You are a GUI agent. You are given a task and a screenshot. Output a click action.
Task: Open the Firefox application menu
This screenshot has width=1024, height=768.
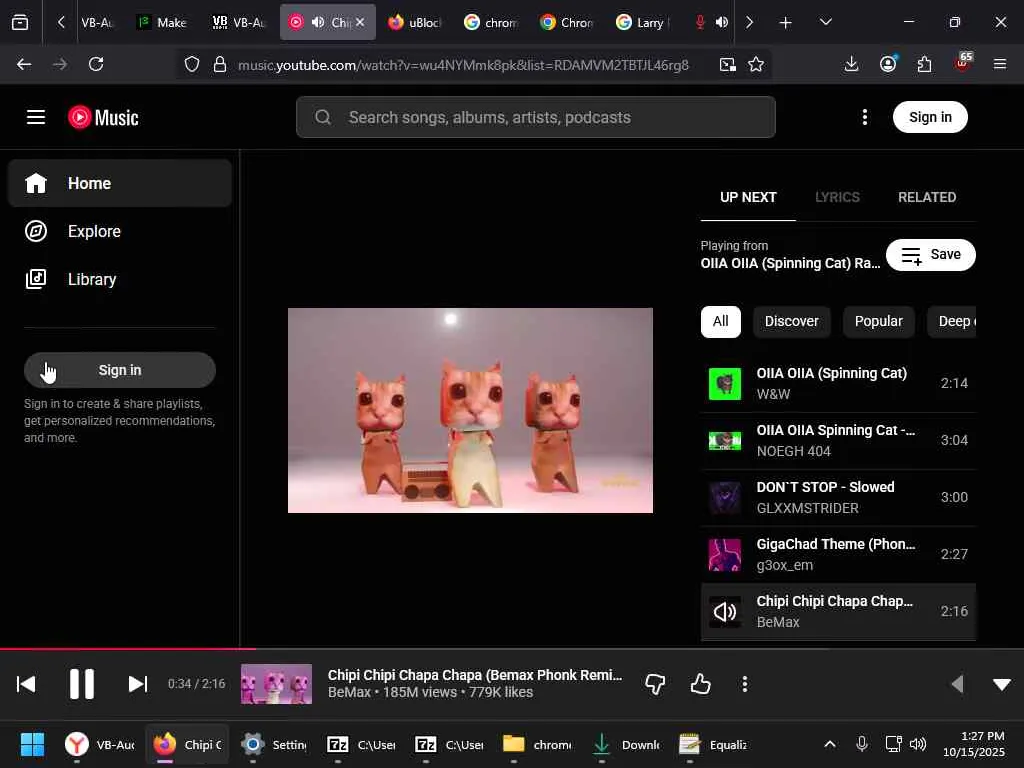[x=1000, y=64]
